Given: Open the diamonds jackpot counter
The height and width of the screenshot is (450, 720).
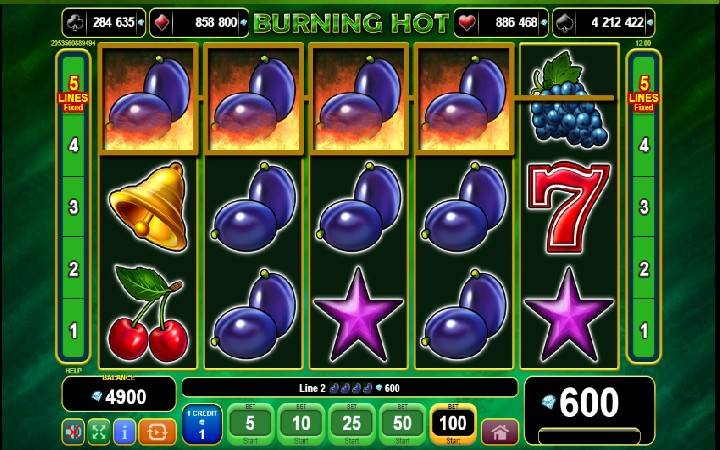Looking at the screenshot, I should pyautogui.click(x=199, y=22).
